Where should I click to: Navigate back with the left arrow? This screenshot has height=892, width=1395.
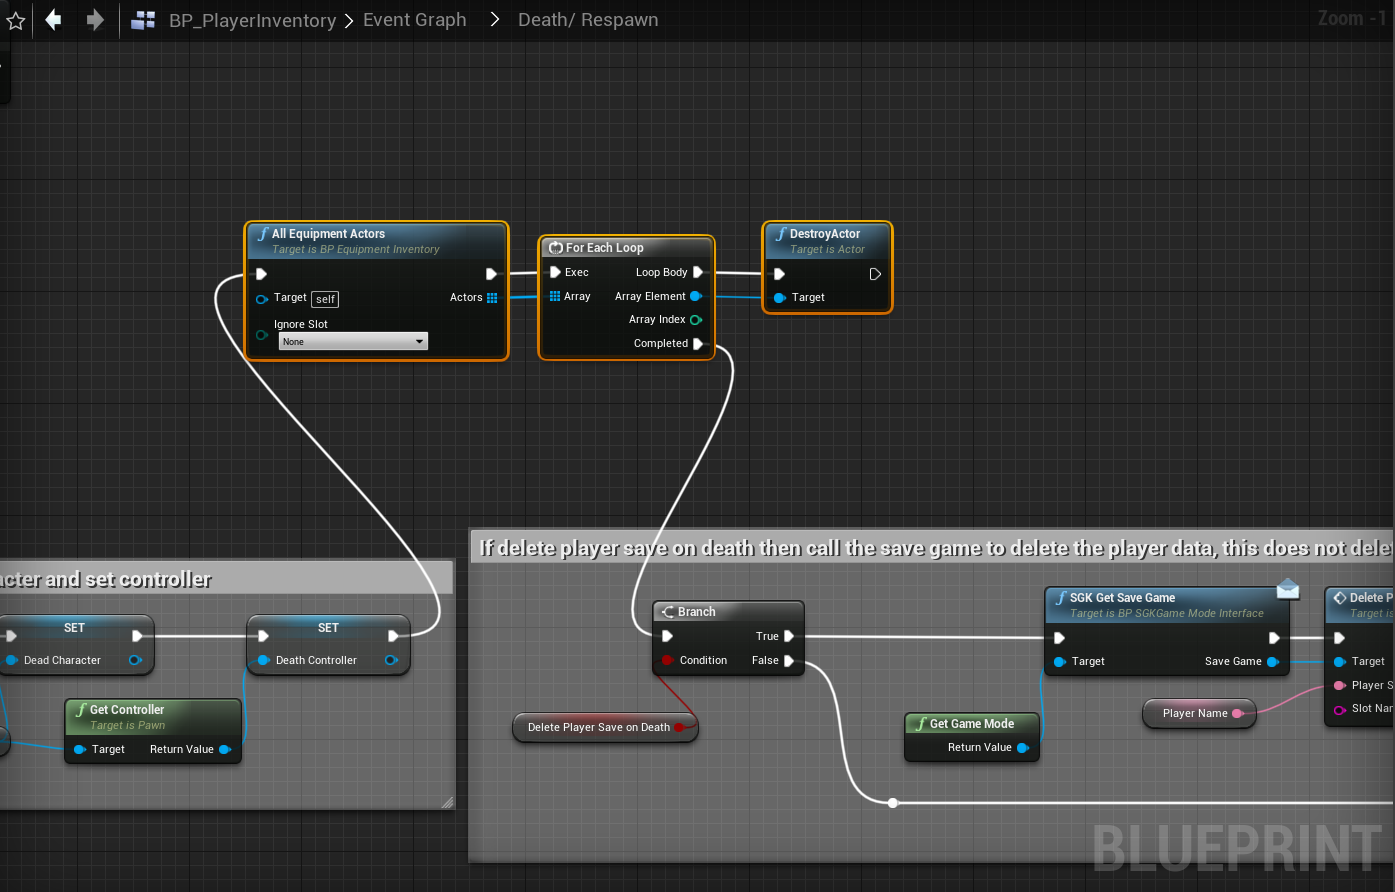(x=54, y=20)
